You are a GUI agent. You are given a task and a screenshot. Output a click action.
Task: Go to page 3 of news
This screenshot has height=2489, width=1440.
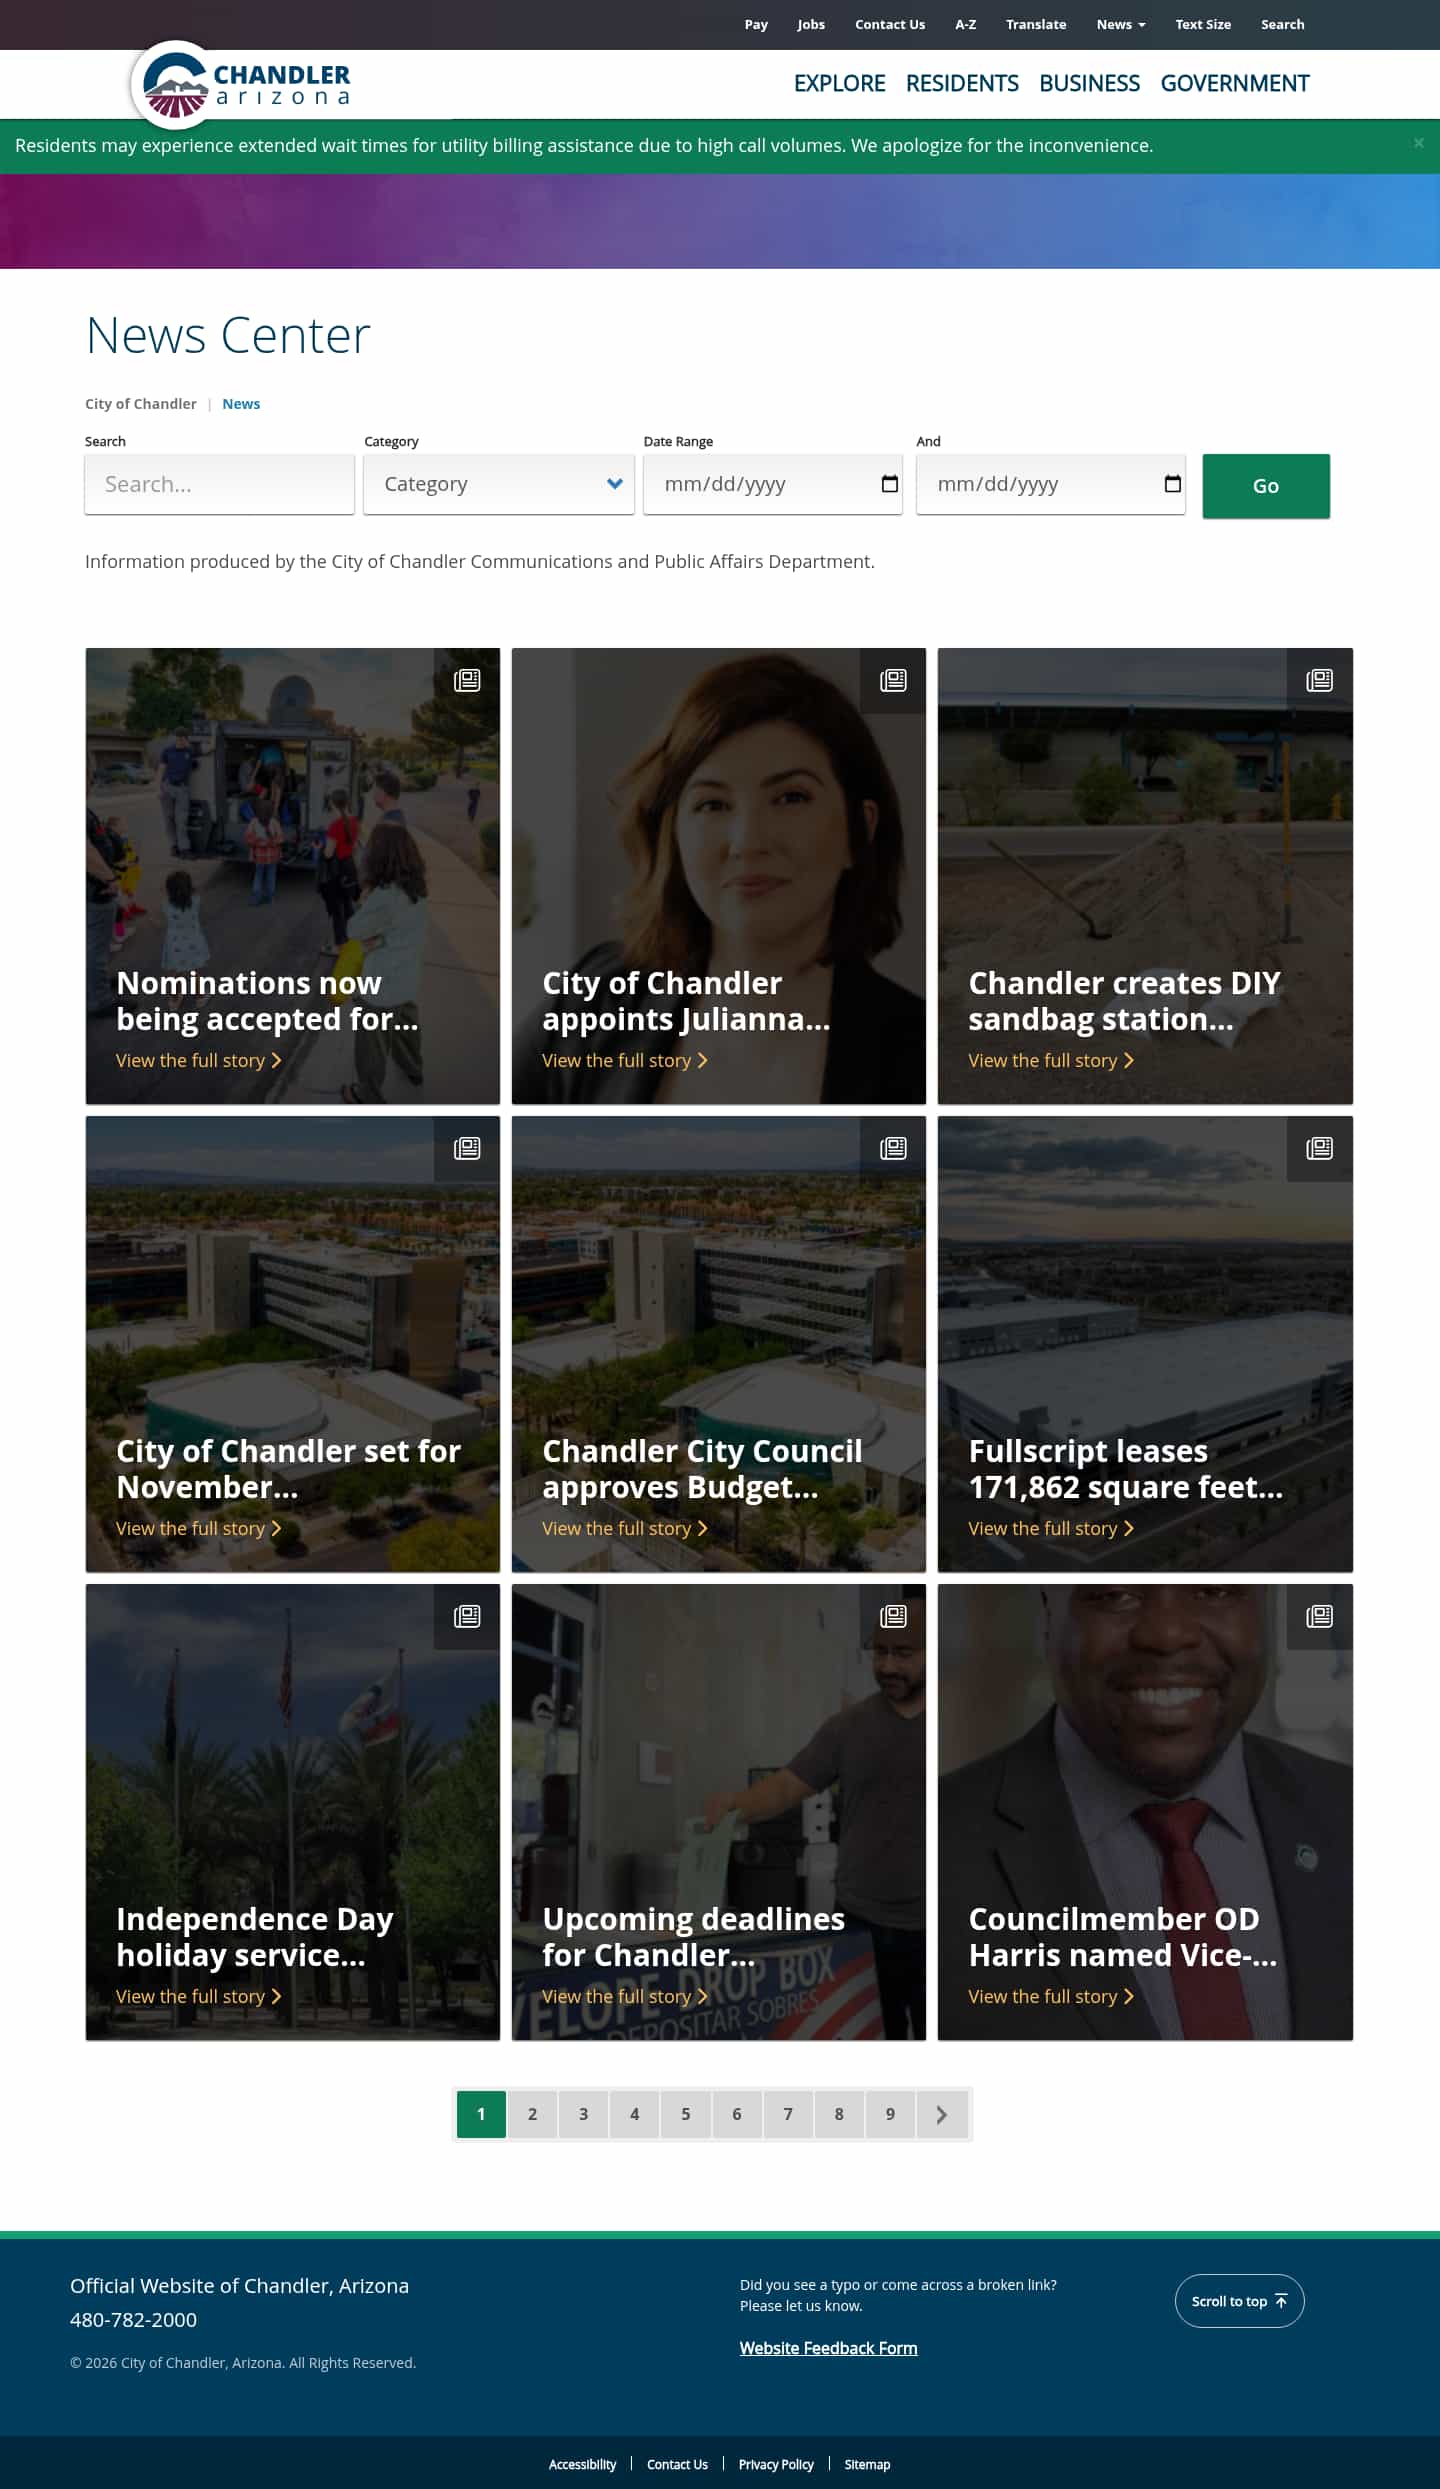pyautogui.click(x=583, y=2114)
